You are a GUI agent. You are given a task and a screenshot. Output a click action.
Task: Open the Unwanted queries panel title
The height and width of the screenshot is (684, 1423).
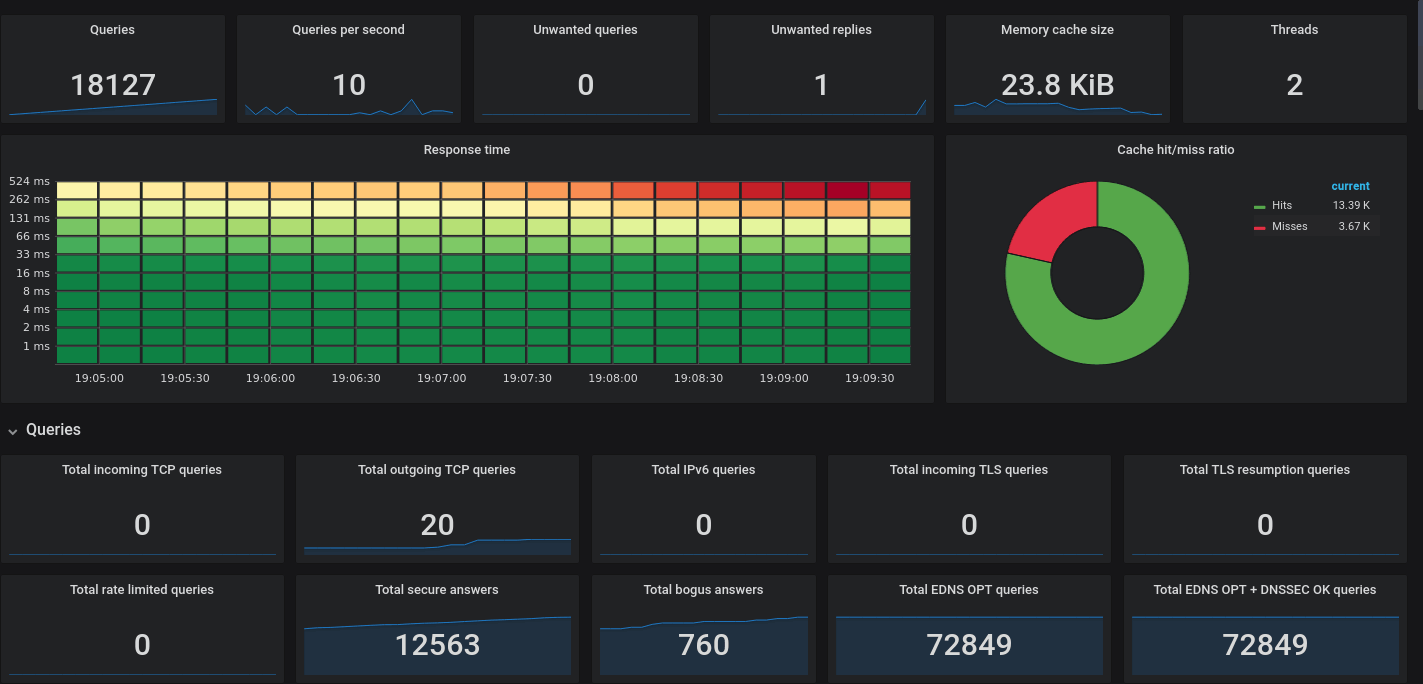tap(585, 30)
